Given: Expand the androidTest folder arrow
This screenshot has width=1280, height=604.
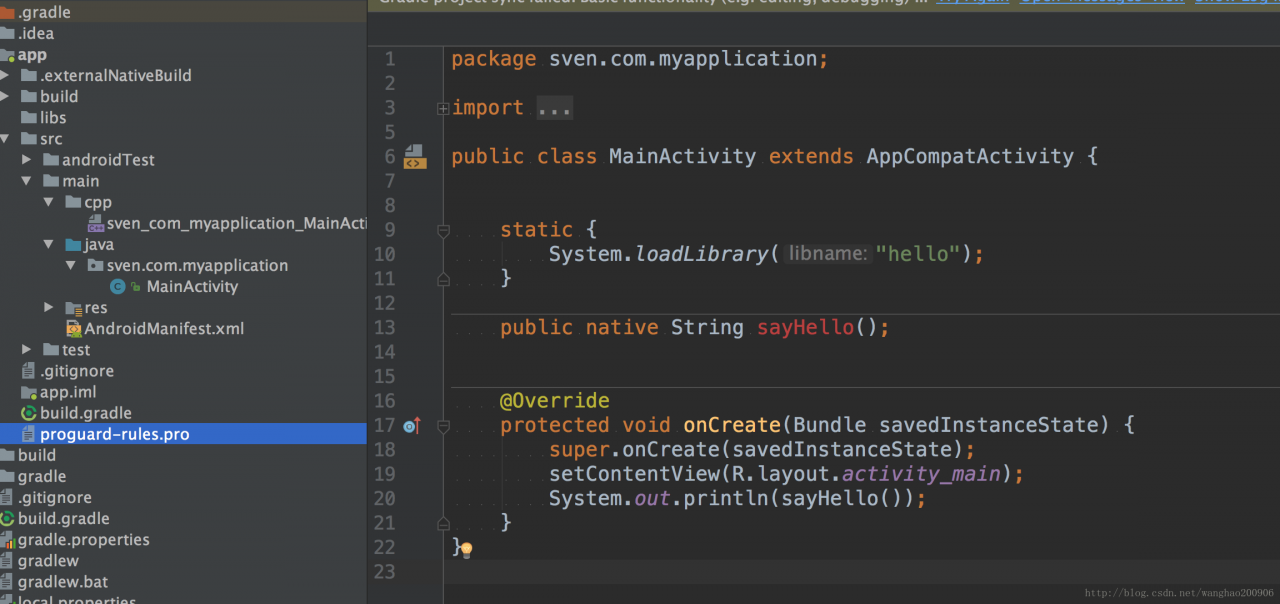Looking at the screenshot, I should pyautogui.click(x=27, y=160).
